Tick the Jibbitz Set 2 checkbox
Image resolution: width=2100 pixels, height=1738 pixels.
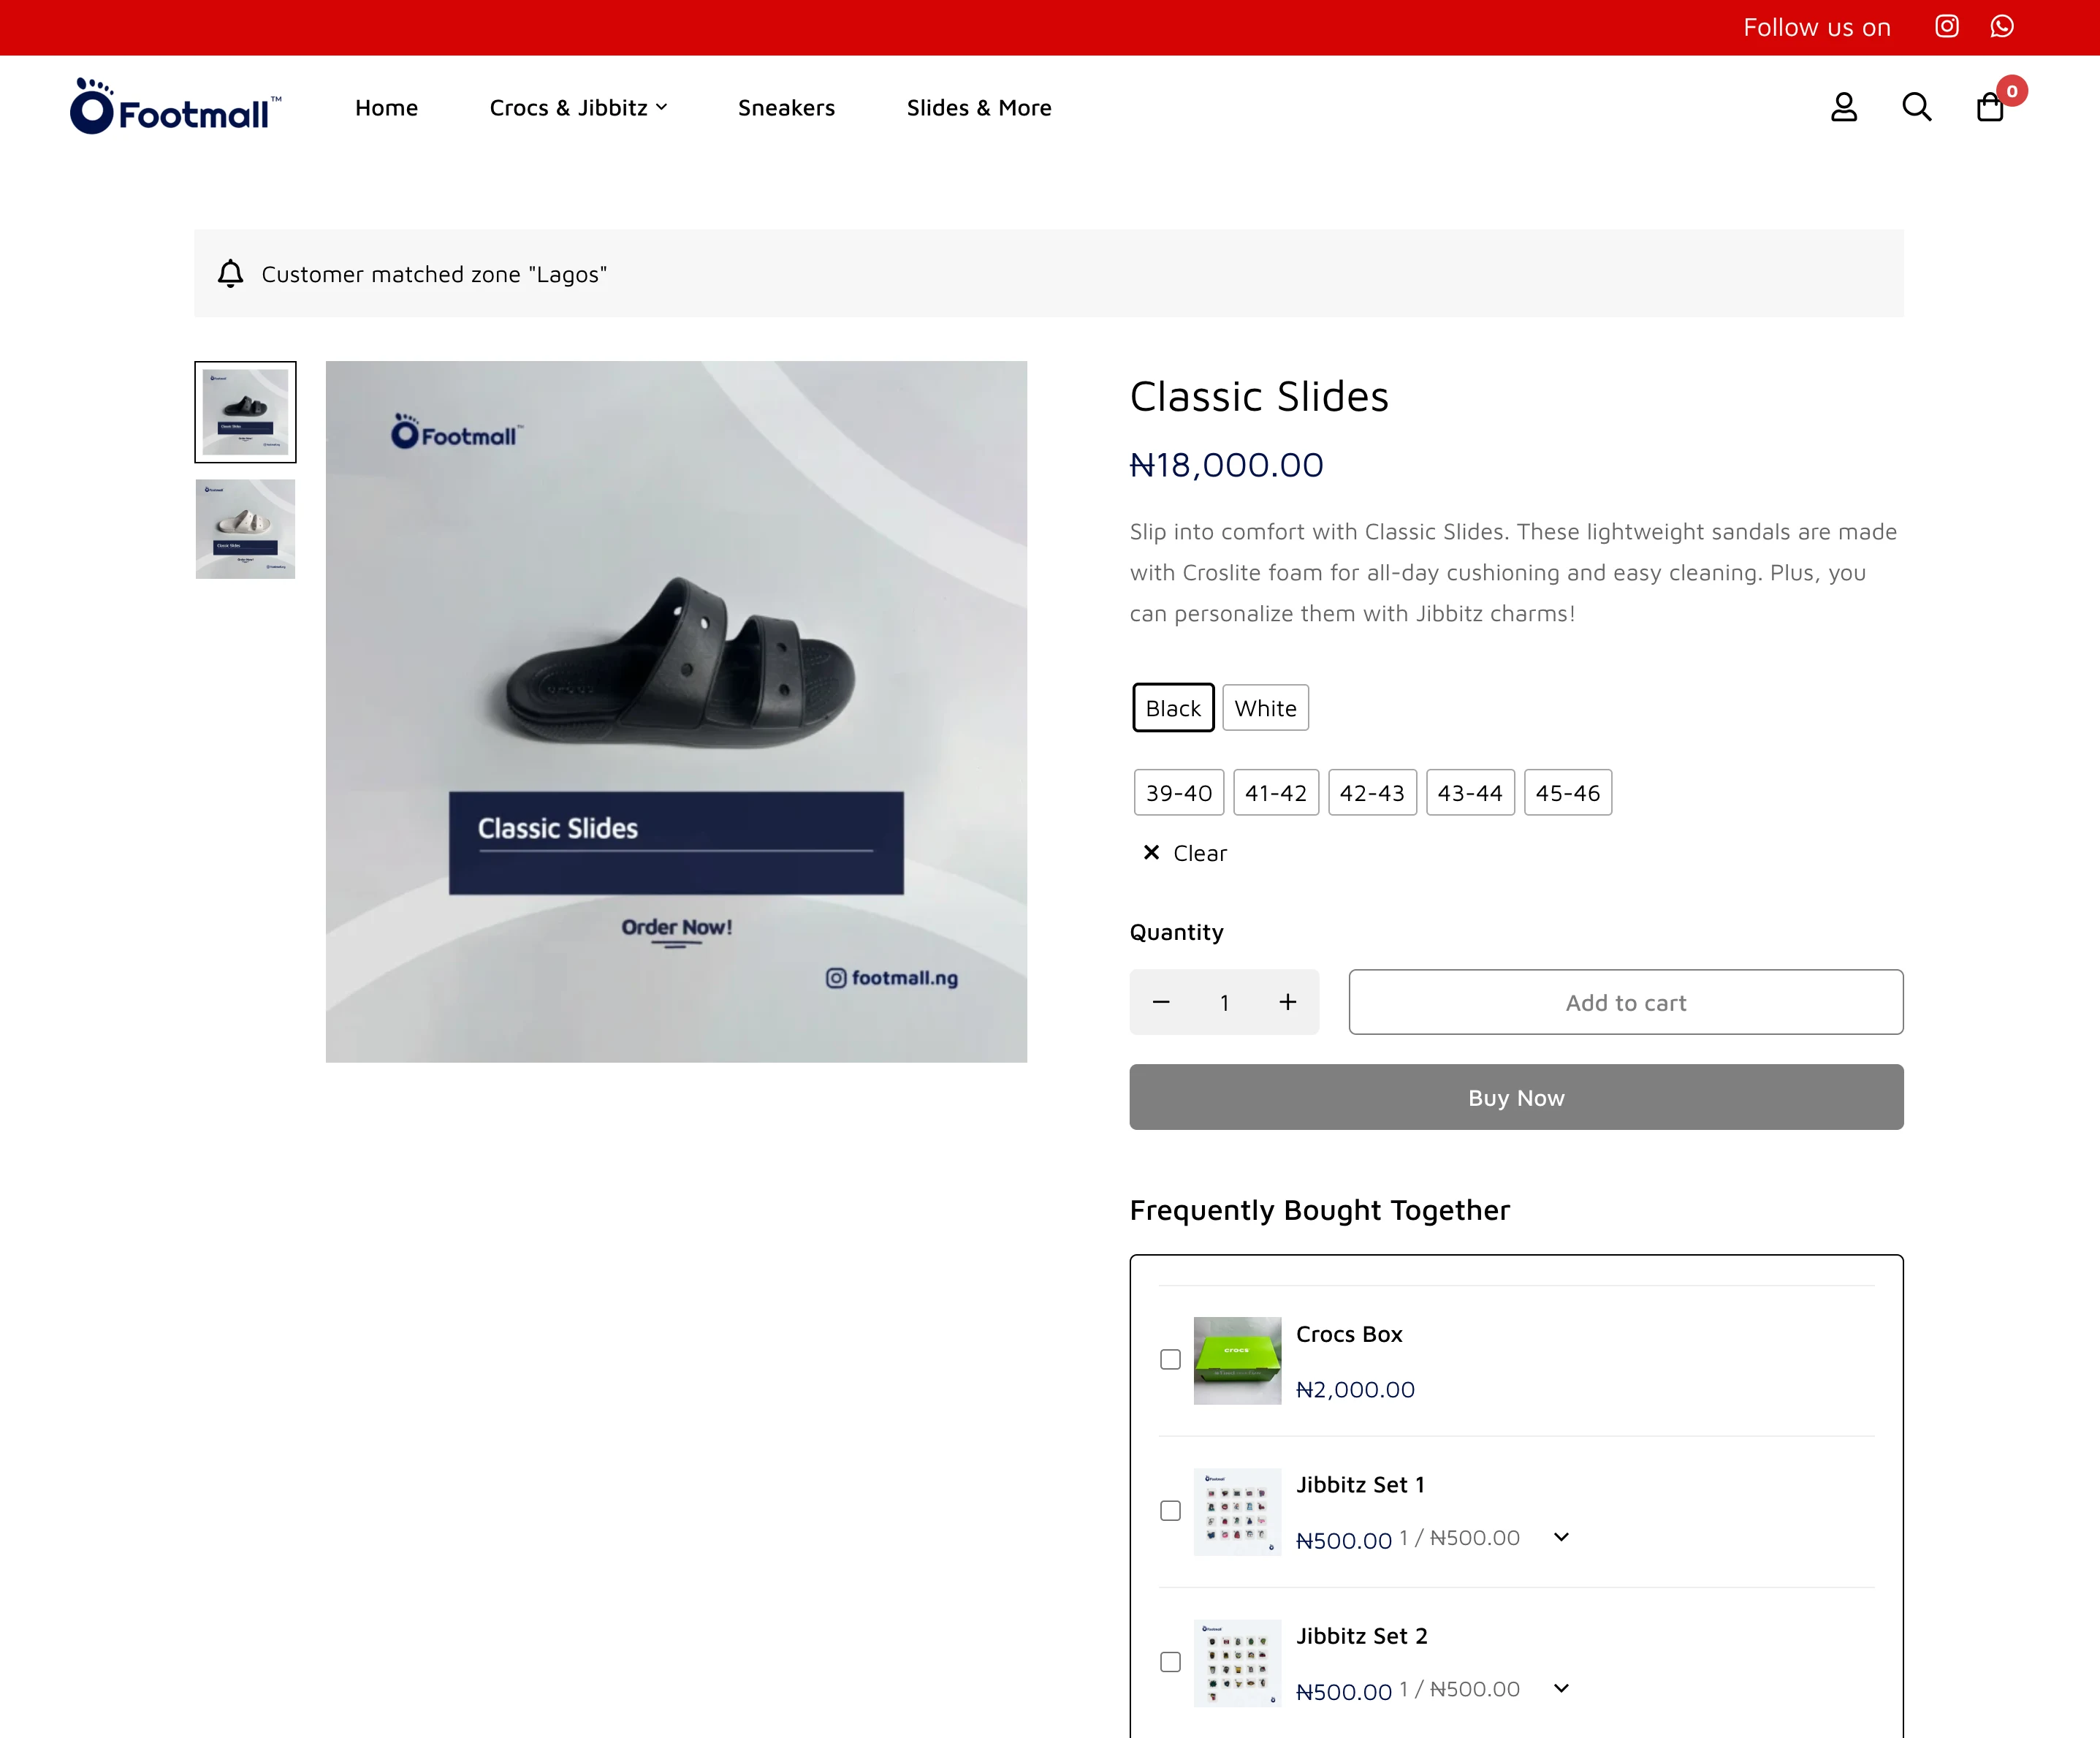pos(1170,1662)
